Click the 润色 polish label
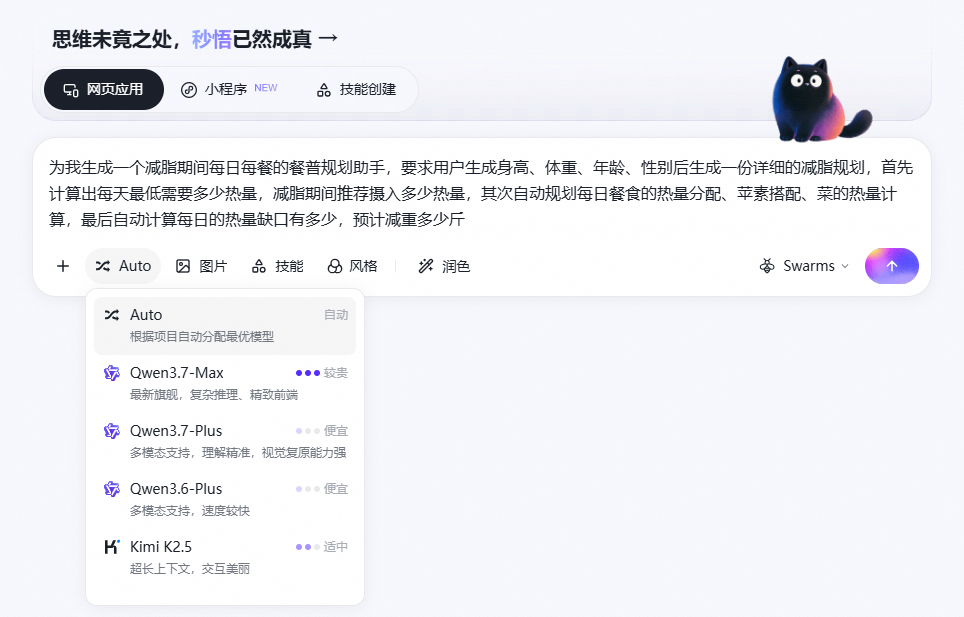Viewport: 964px width, 617px height. click(x=456, y=266)
